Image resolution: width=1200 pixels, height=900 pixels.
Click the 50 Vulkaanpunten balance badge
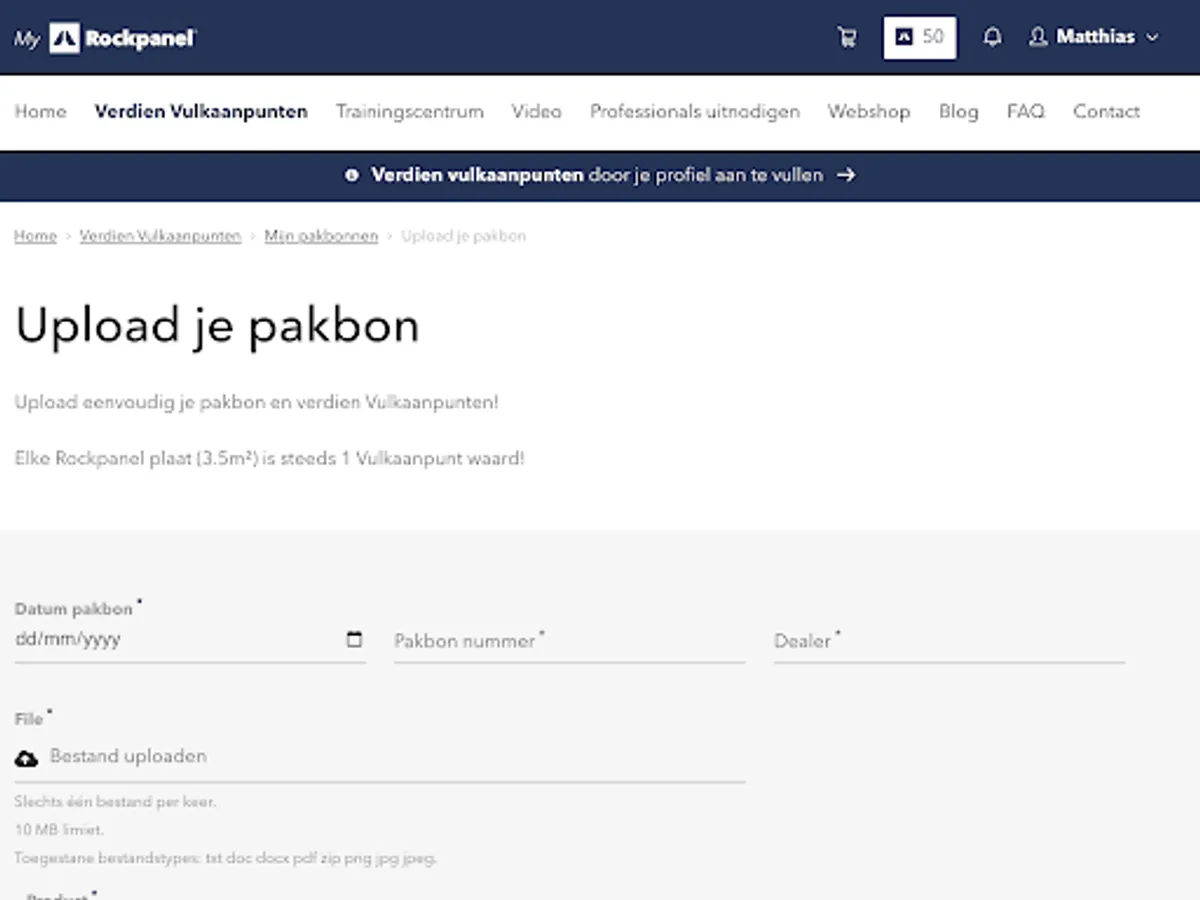click(919, 37)
